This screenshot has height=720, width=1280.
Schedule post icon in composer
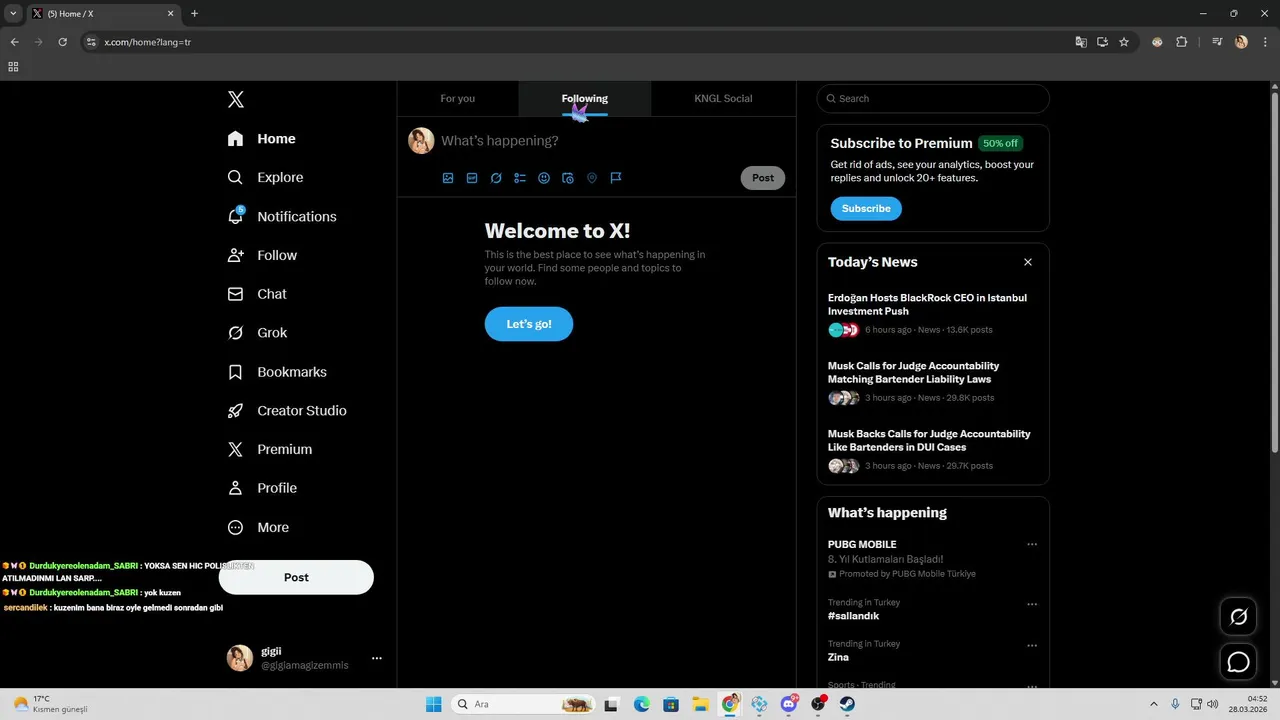tap(568, 178)
